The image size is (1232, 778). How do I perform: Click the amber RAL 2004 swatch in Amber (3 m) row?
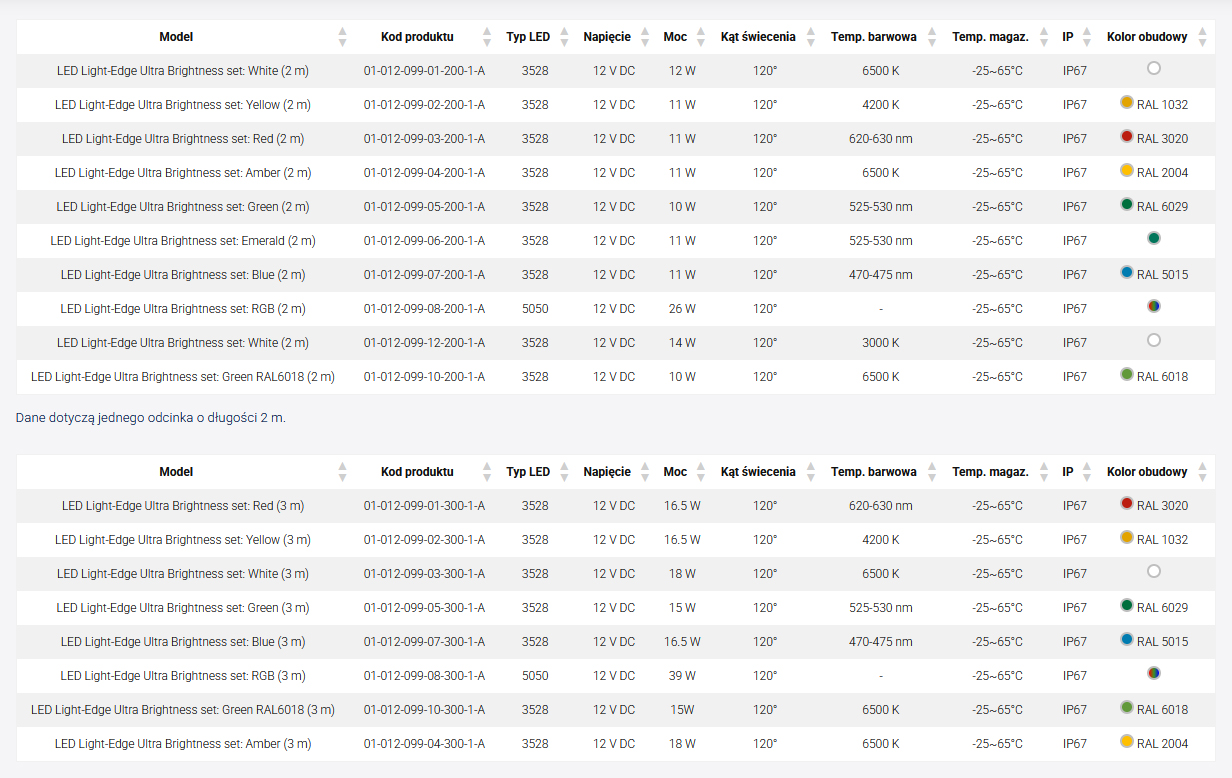[x=1127, y=741]
